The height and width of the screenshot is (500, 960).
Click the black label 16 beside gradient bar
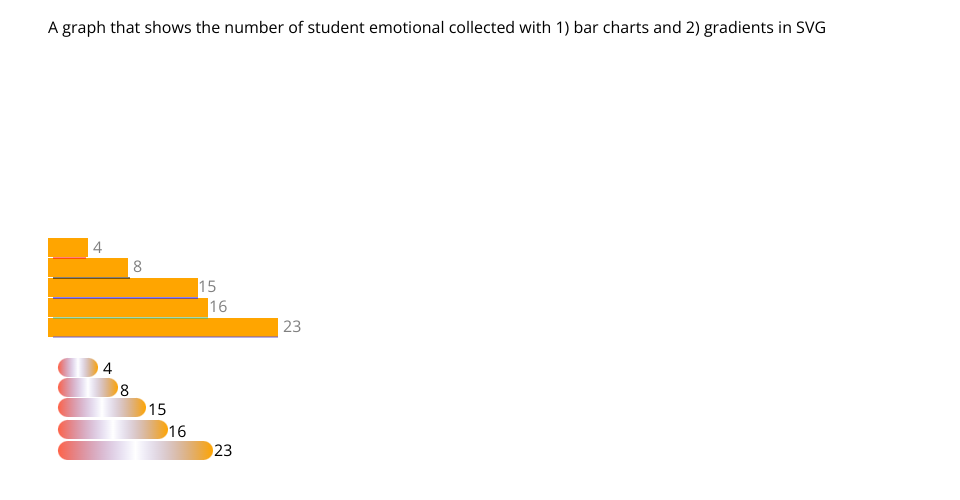pos(178,431)
